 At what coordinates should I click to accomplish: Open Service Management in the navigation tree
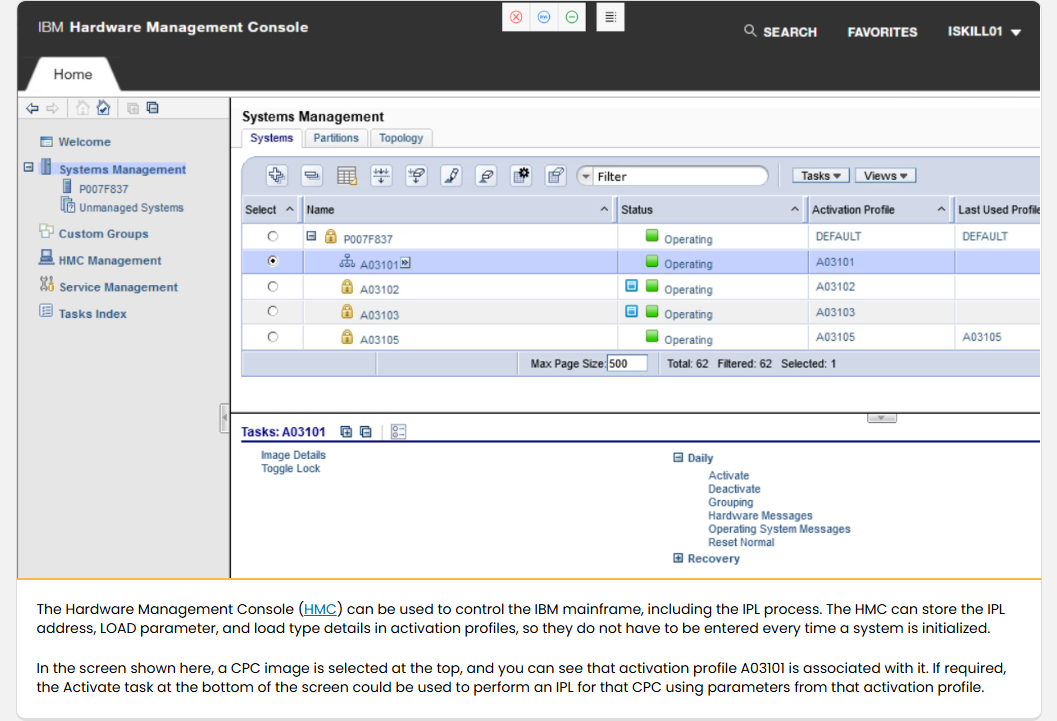click(118, 287)
